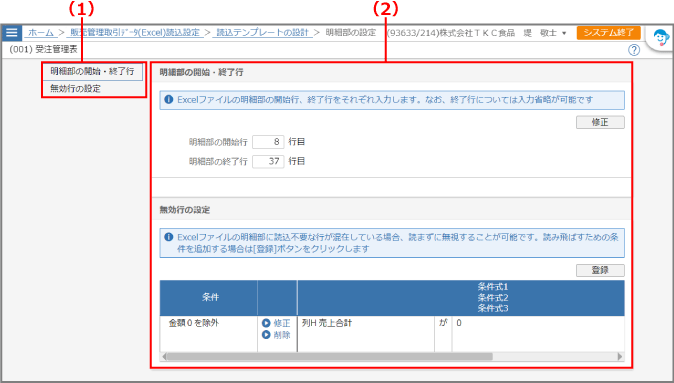Click the info icon in 明細部の開始・終了行 notice

point(168,99)
